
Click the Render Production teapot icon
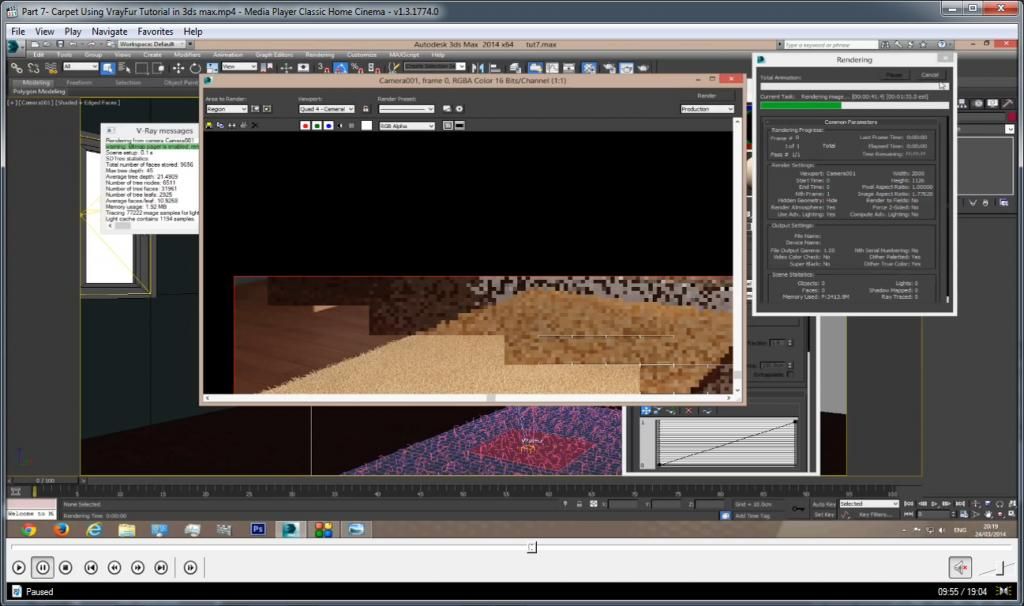point(643,68)
